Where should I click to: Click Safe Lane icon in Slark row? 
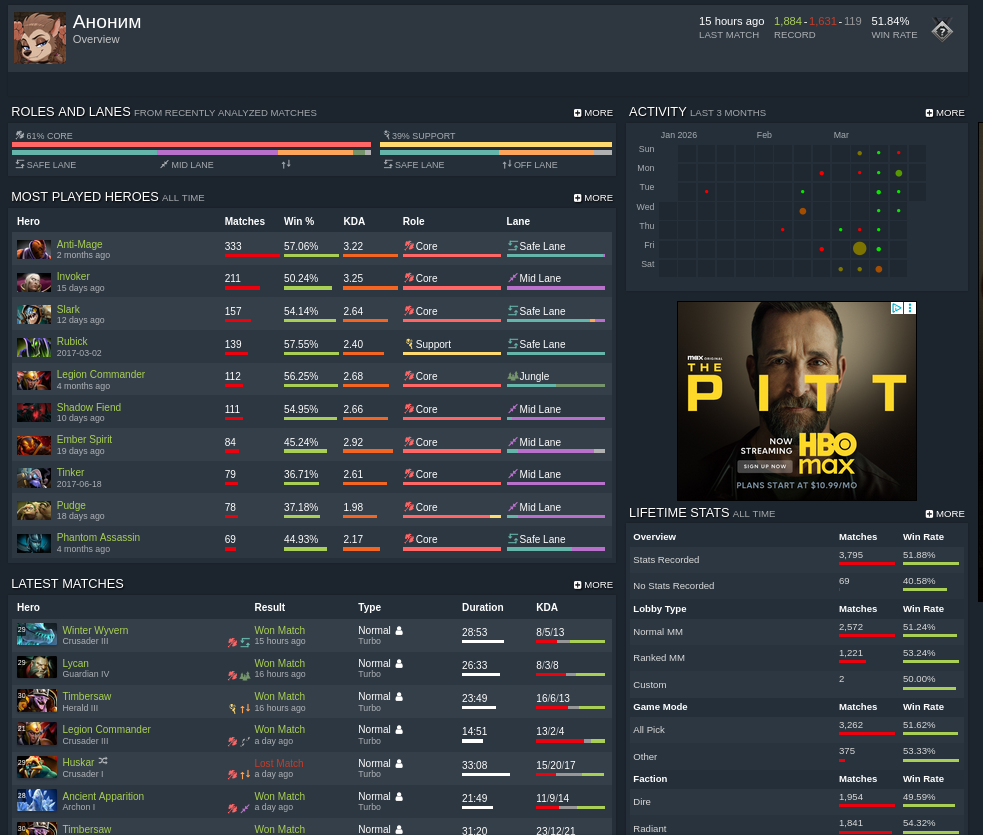[x=513, y=310]
